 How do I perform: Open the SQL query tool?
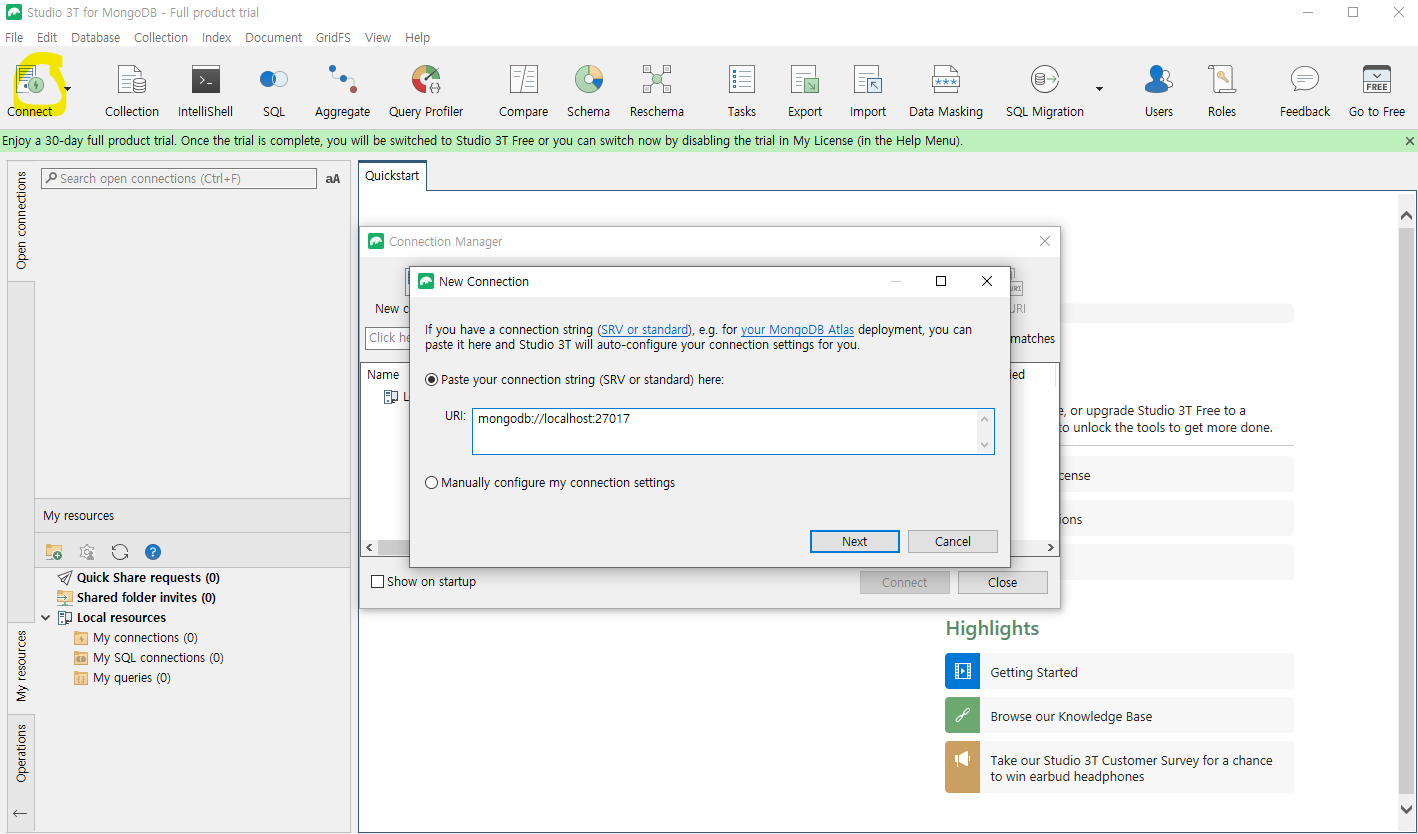click(x=274, y=91)
